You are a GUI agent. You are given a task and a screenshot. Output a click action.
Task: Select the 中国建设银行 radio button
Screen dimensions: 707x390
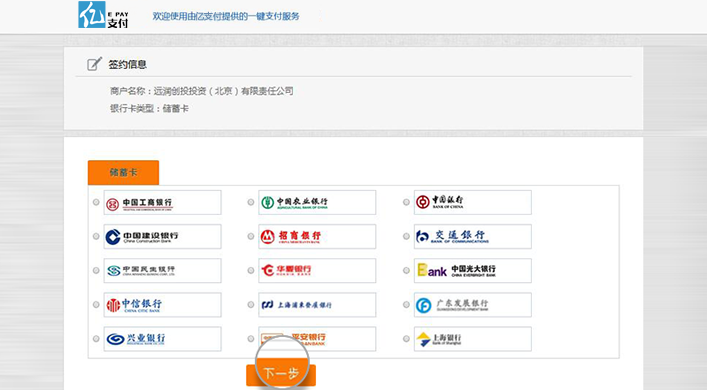pos(96,236)
